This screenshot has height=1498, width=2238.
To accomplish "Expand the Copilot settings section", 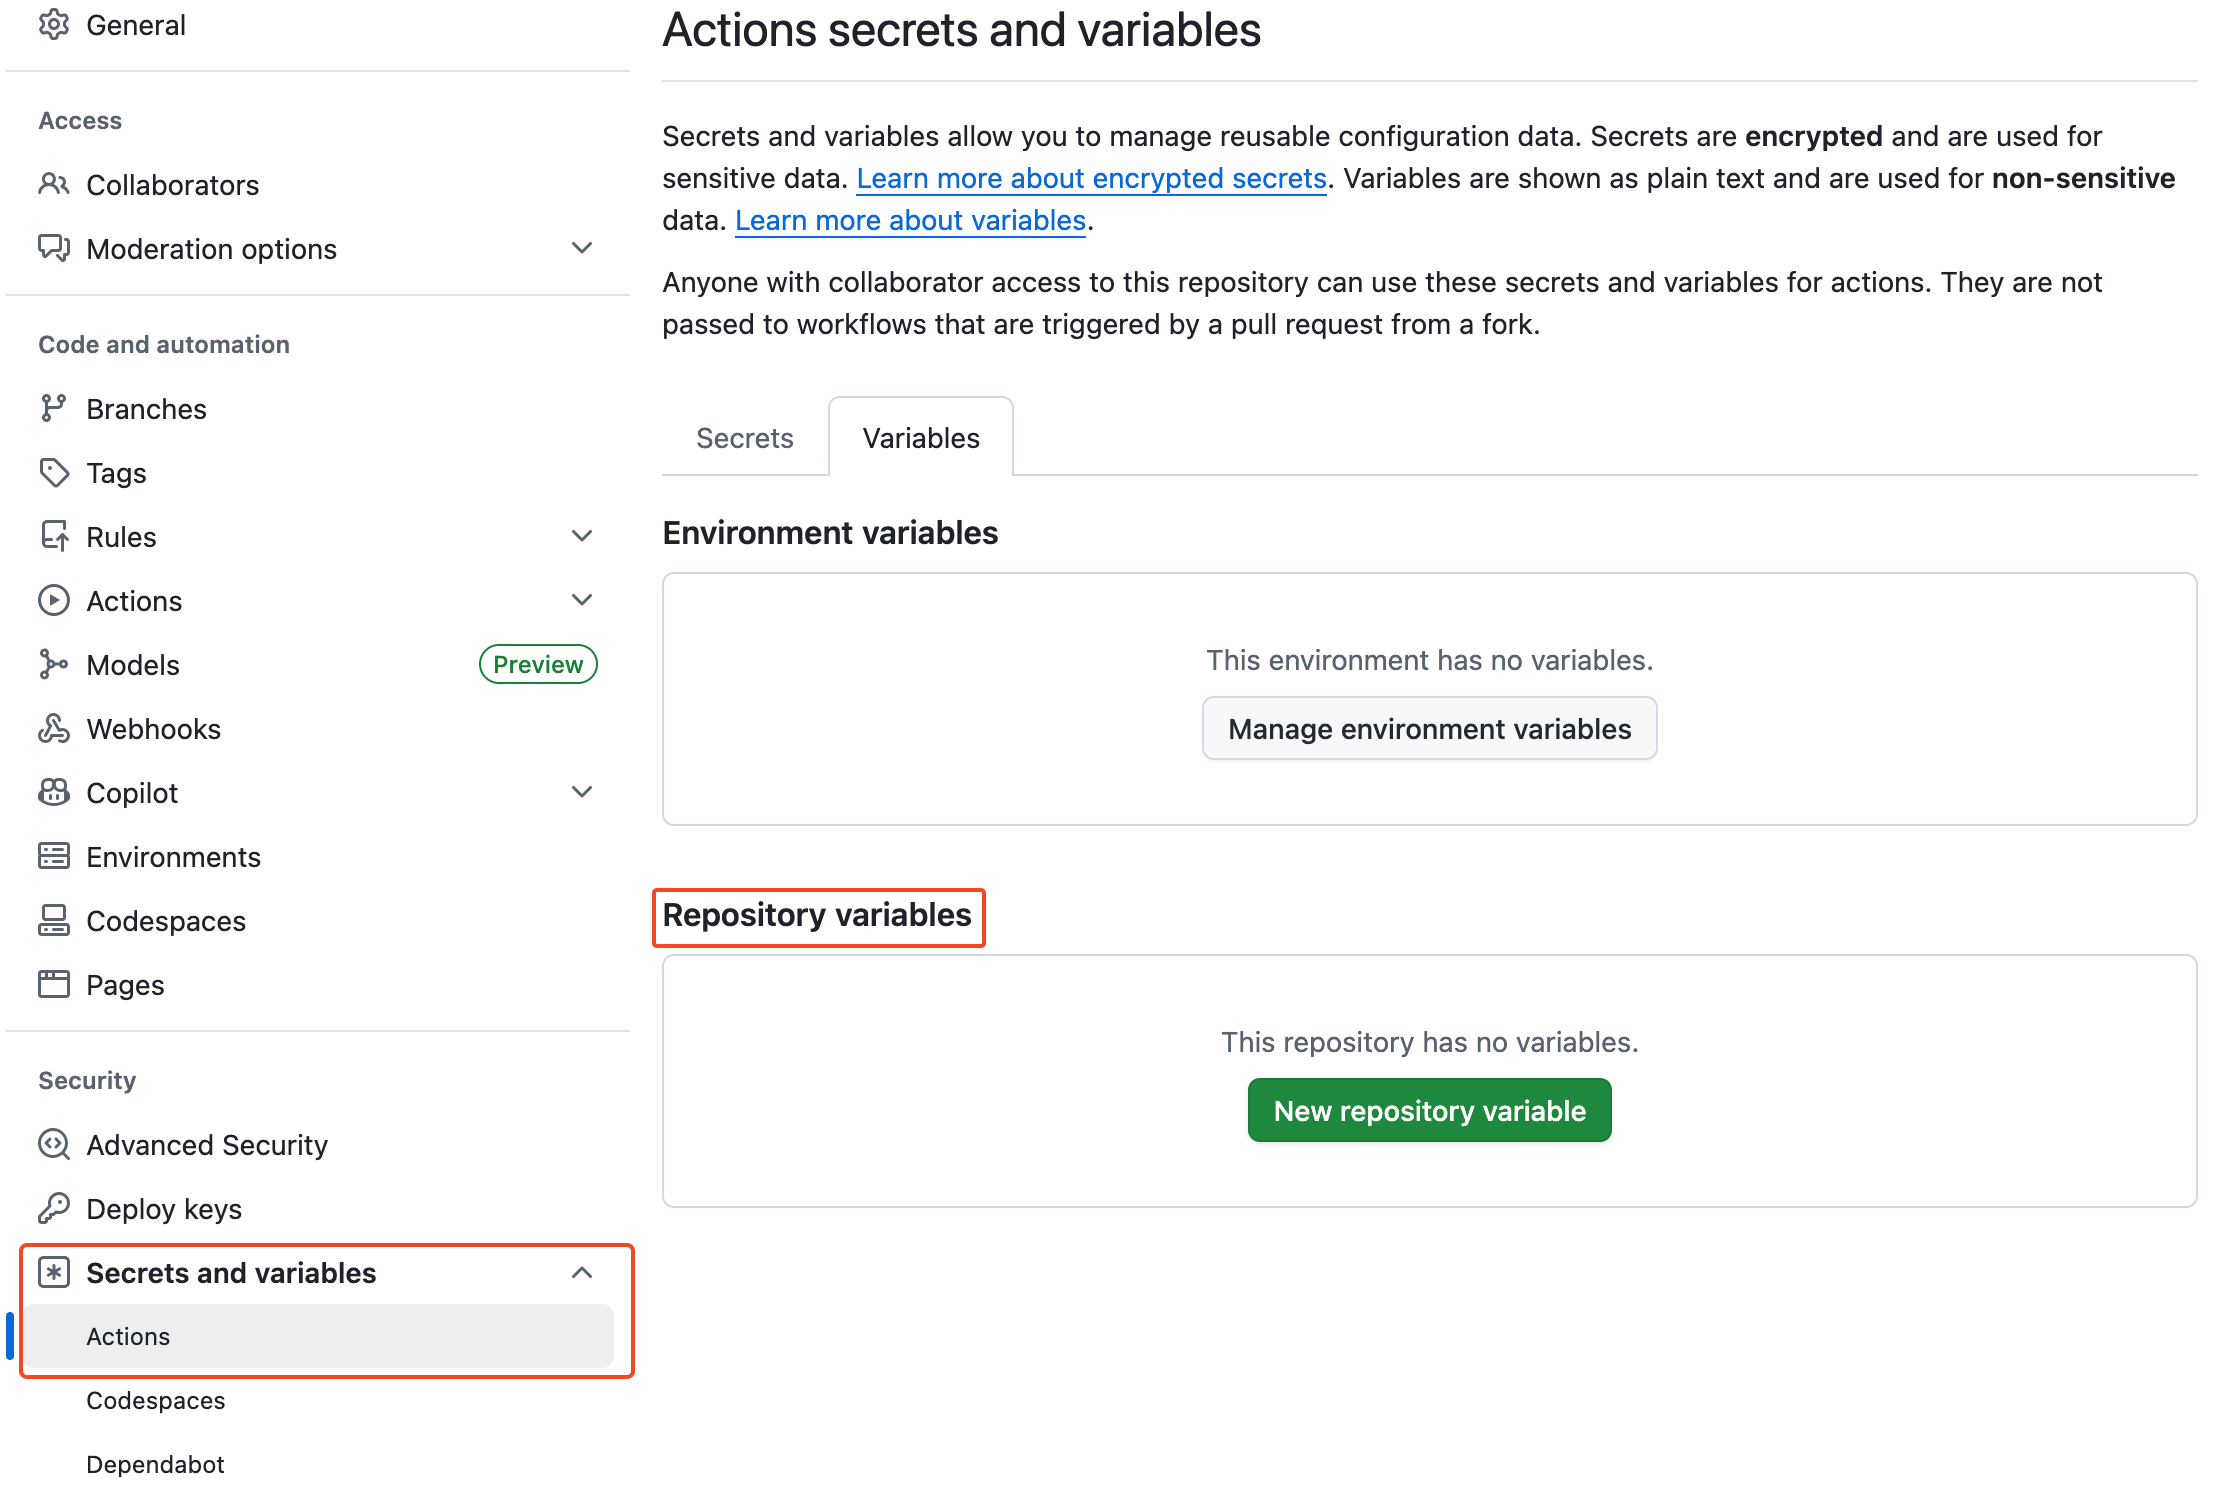I will click(582, 791).
